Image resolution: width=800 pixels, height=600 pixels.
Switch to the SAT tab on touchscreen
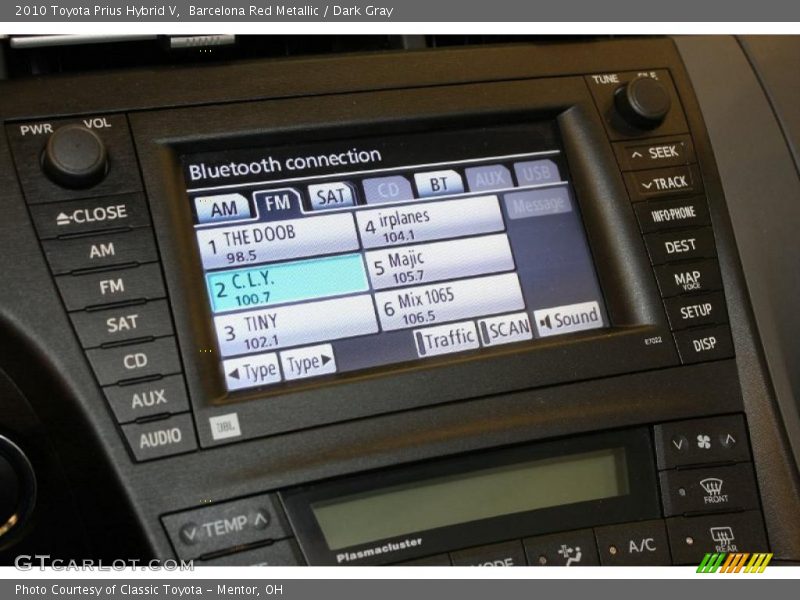331,196
